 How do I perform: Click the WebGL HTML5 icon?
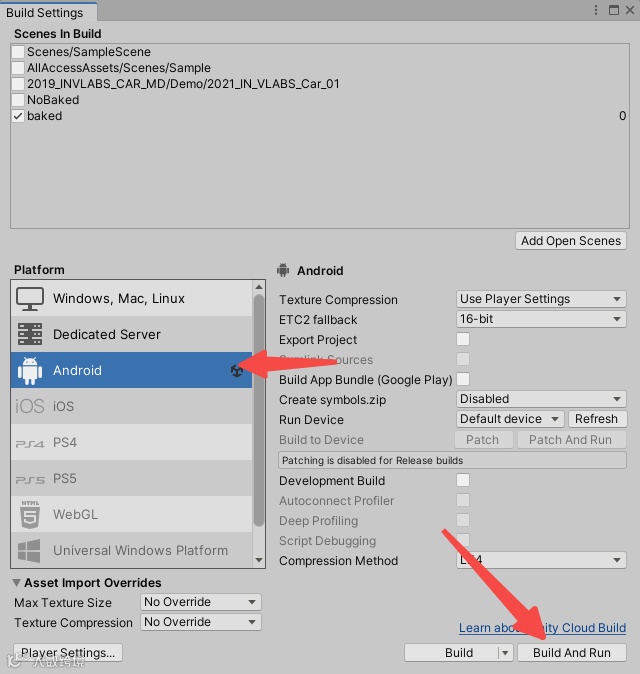30,514
